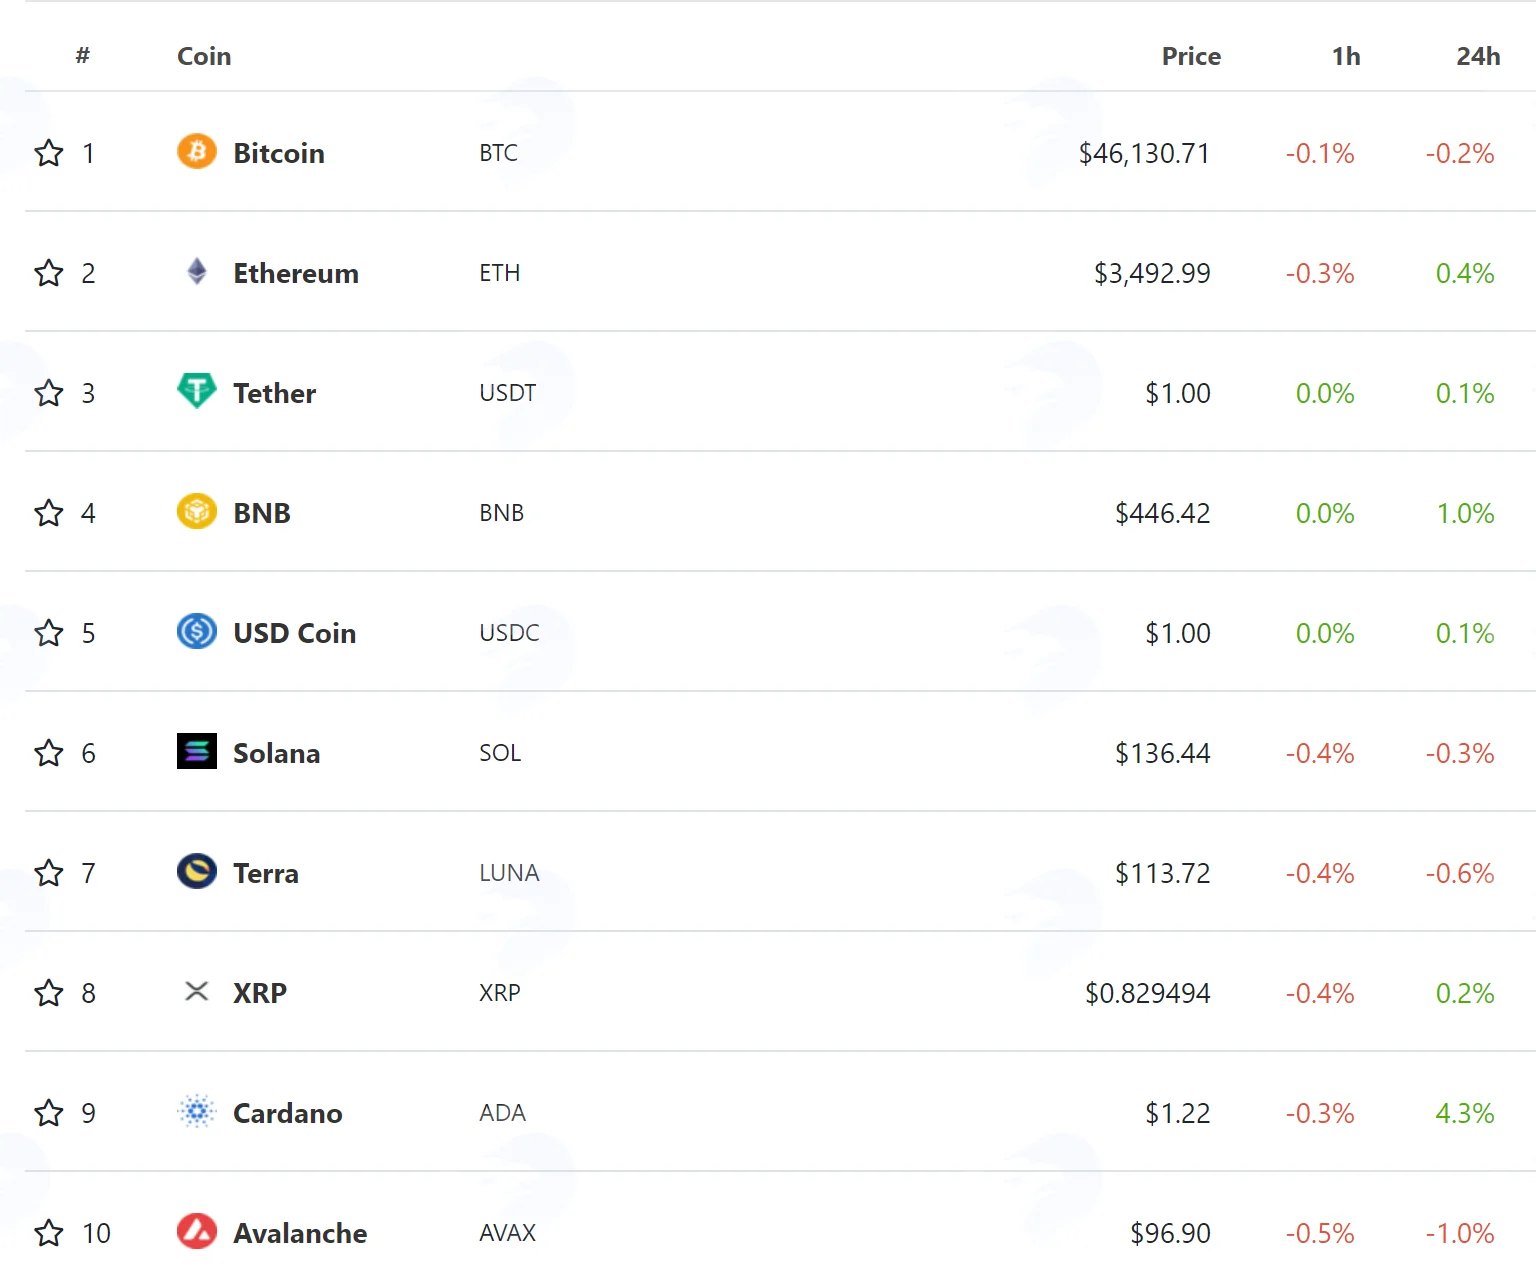Toggle favorite star for Avalanche
This screenshot has width=1536, height=1288.
tap(49, 1233)
